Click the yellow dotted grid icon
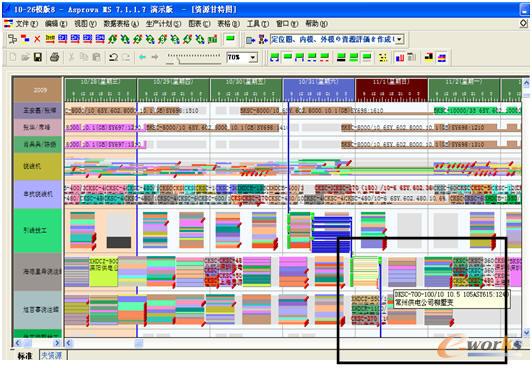Viewport: 532px width, 368px height. tap(383, 57)
